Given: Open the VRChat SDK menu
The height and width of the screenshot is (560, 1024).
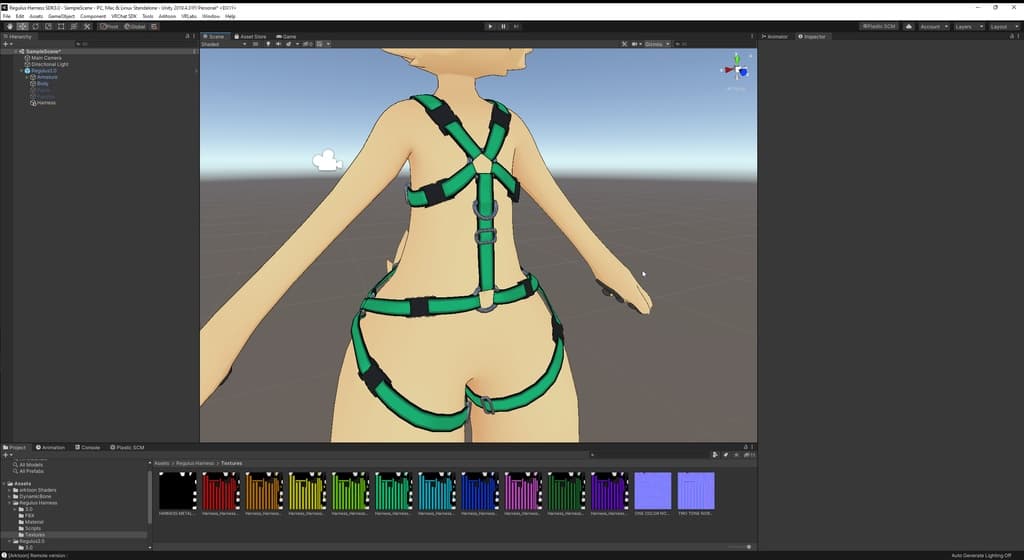Looking at the screenshot, I should pyautogui.click(x=124, y=16).
